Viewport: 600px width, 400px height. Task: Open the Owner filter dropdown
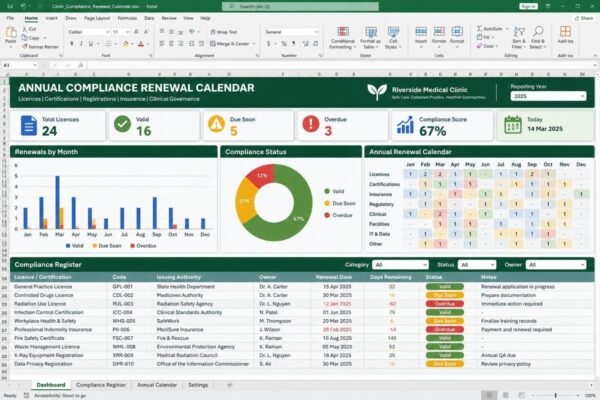[556, 264]
